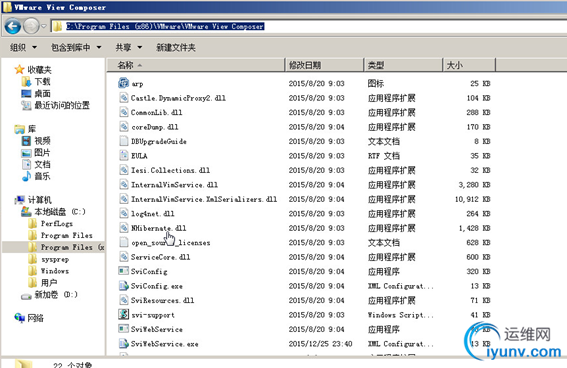Click the 新建文件夹 button
The image size is (567, 368).
point(176,47)
